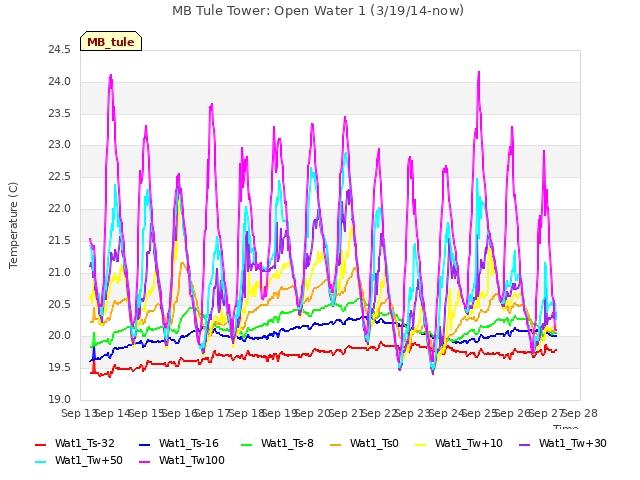Click the red Watl_Ts-32 legend swatch
Screen dimensions: 640x480
pyautogui.click(x=41, y=444)
